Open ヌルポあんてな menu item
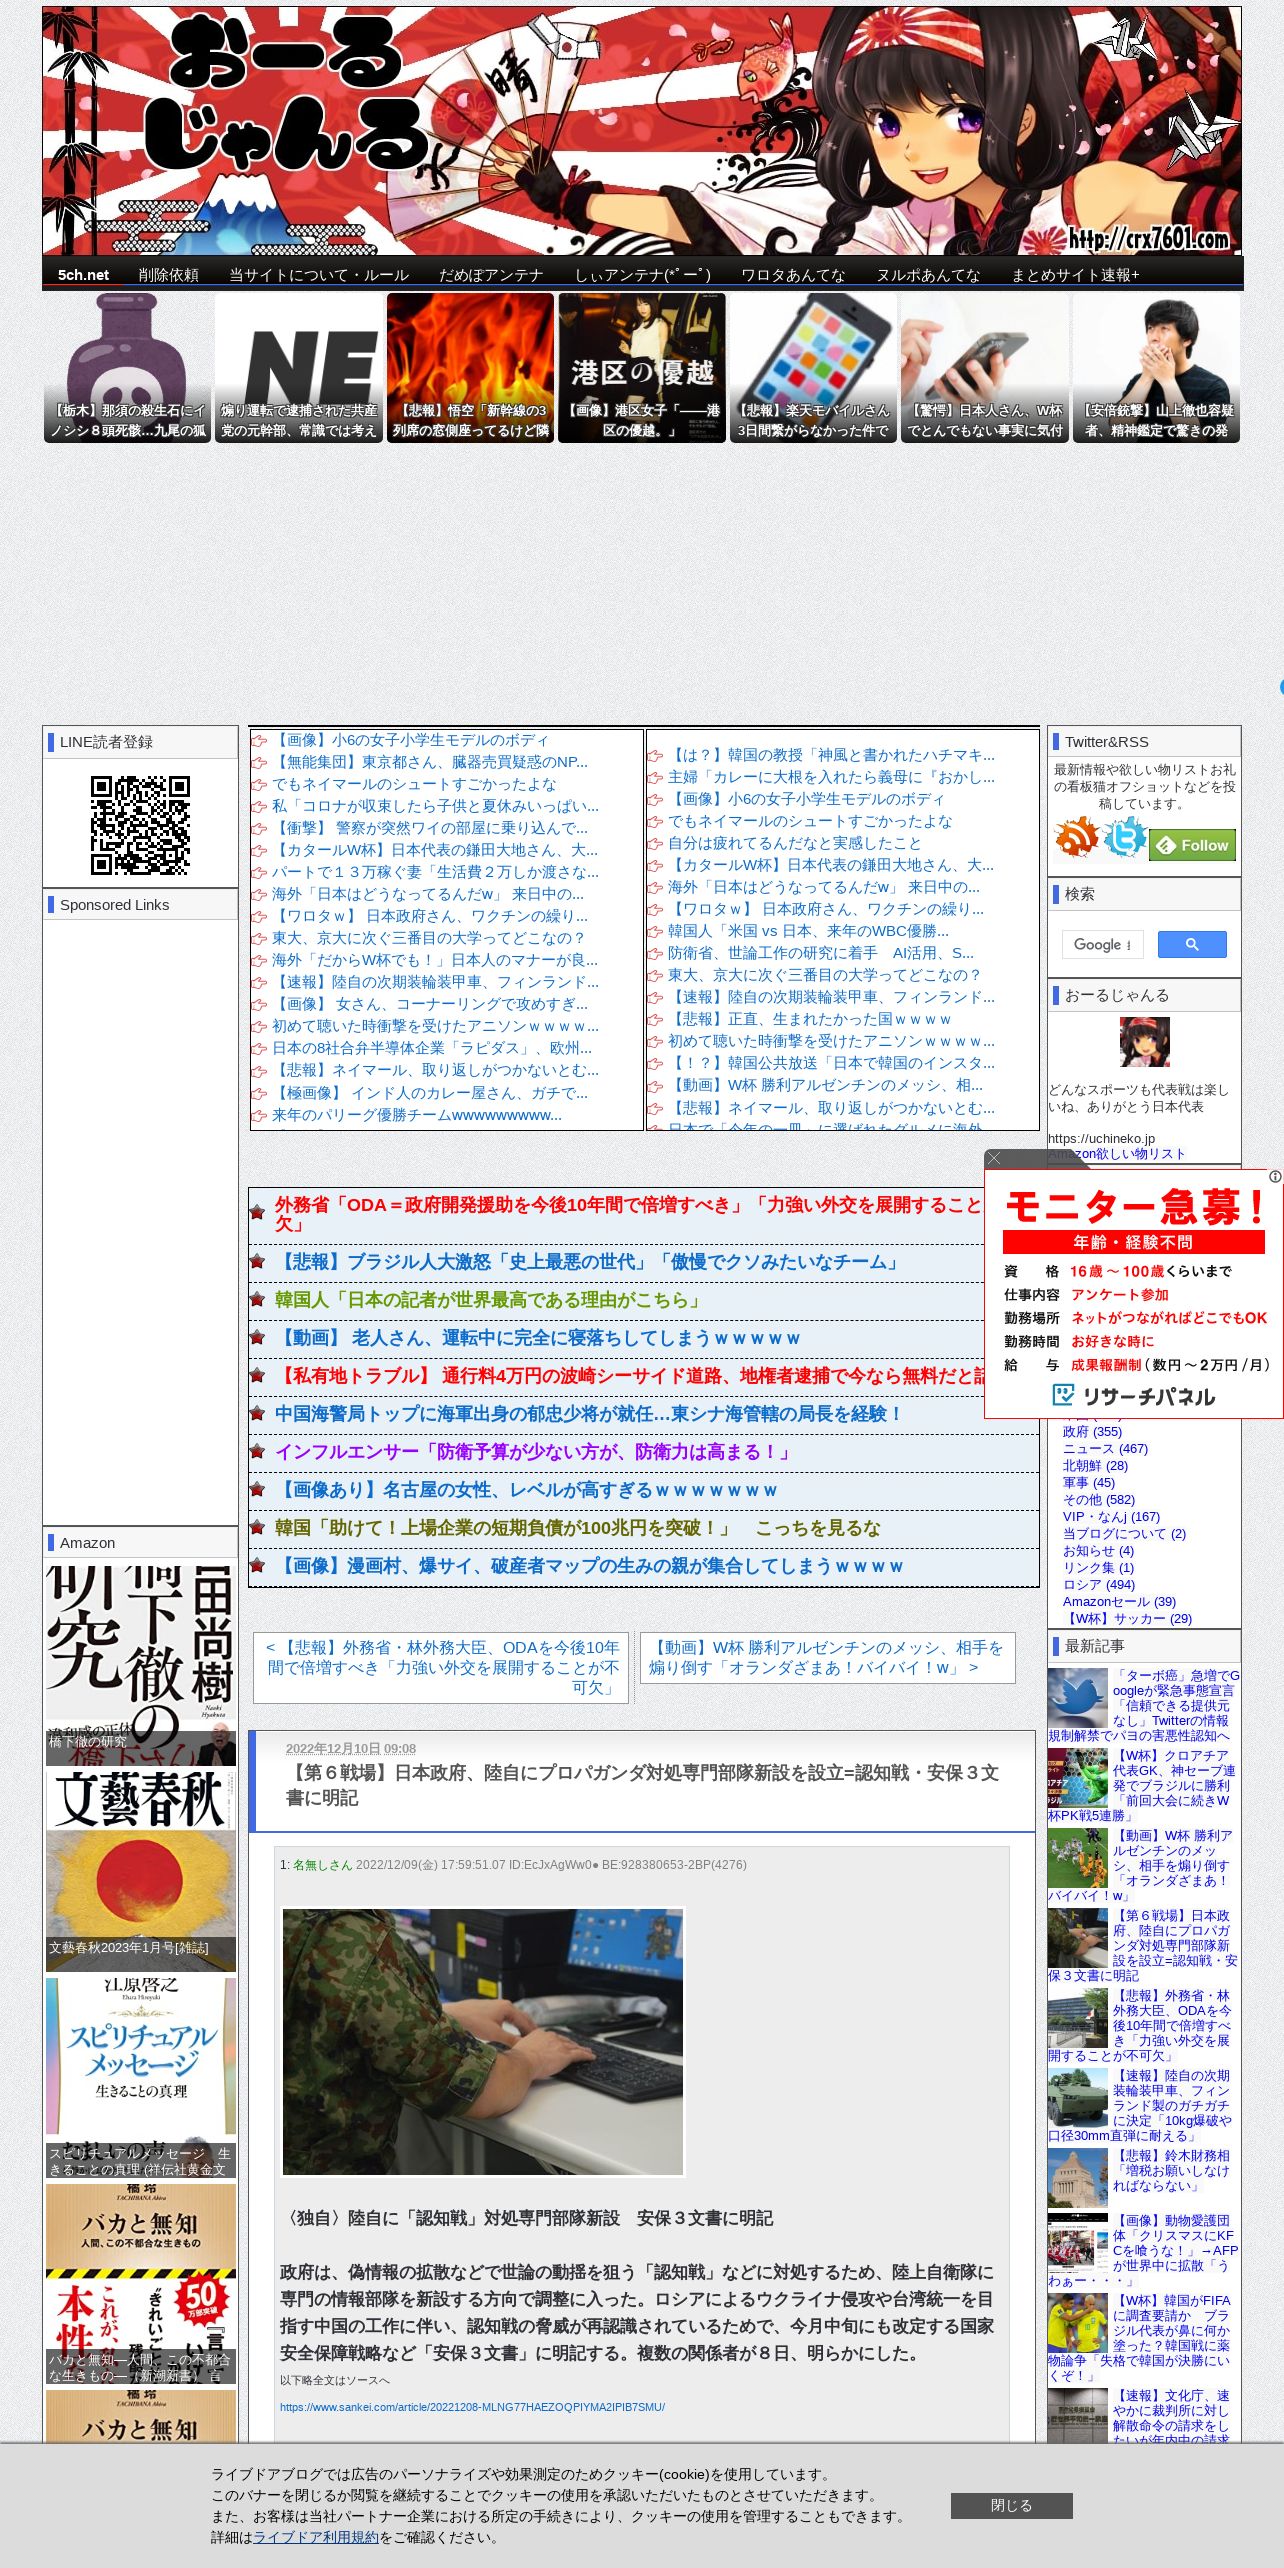1284x2568 pixels. (928, 275)
